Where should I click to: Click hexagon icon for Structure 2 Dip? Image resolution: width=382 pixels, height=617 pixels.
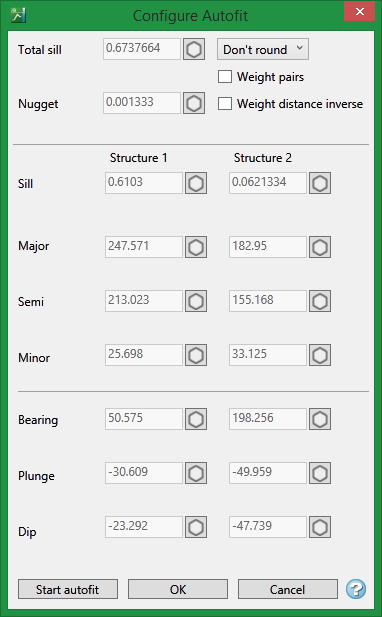[x=320, y=527]
